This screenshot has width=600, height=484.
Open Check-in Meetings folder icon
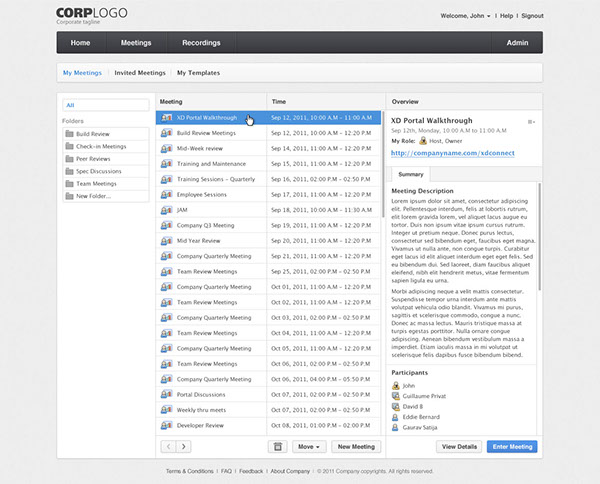(x=69, y=146)
